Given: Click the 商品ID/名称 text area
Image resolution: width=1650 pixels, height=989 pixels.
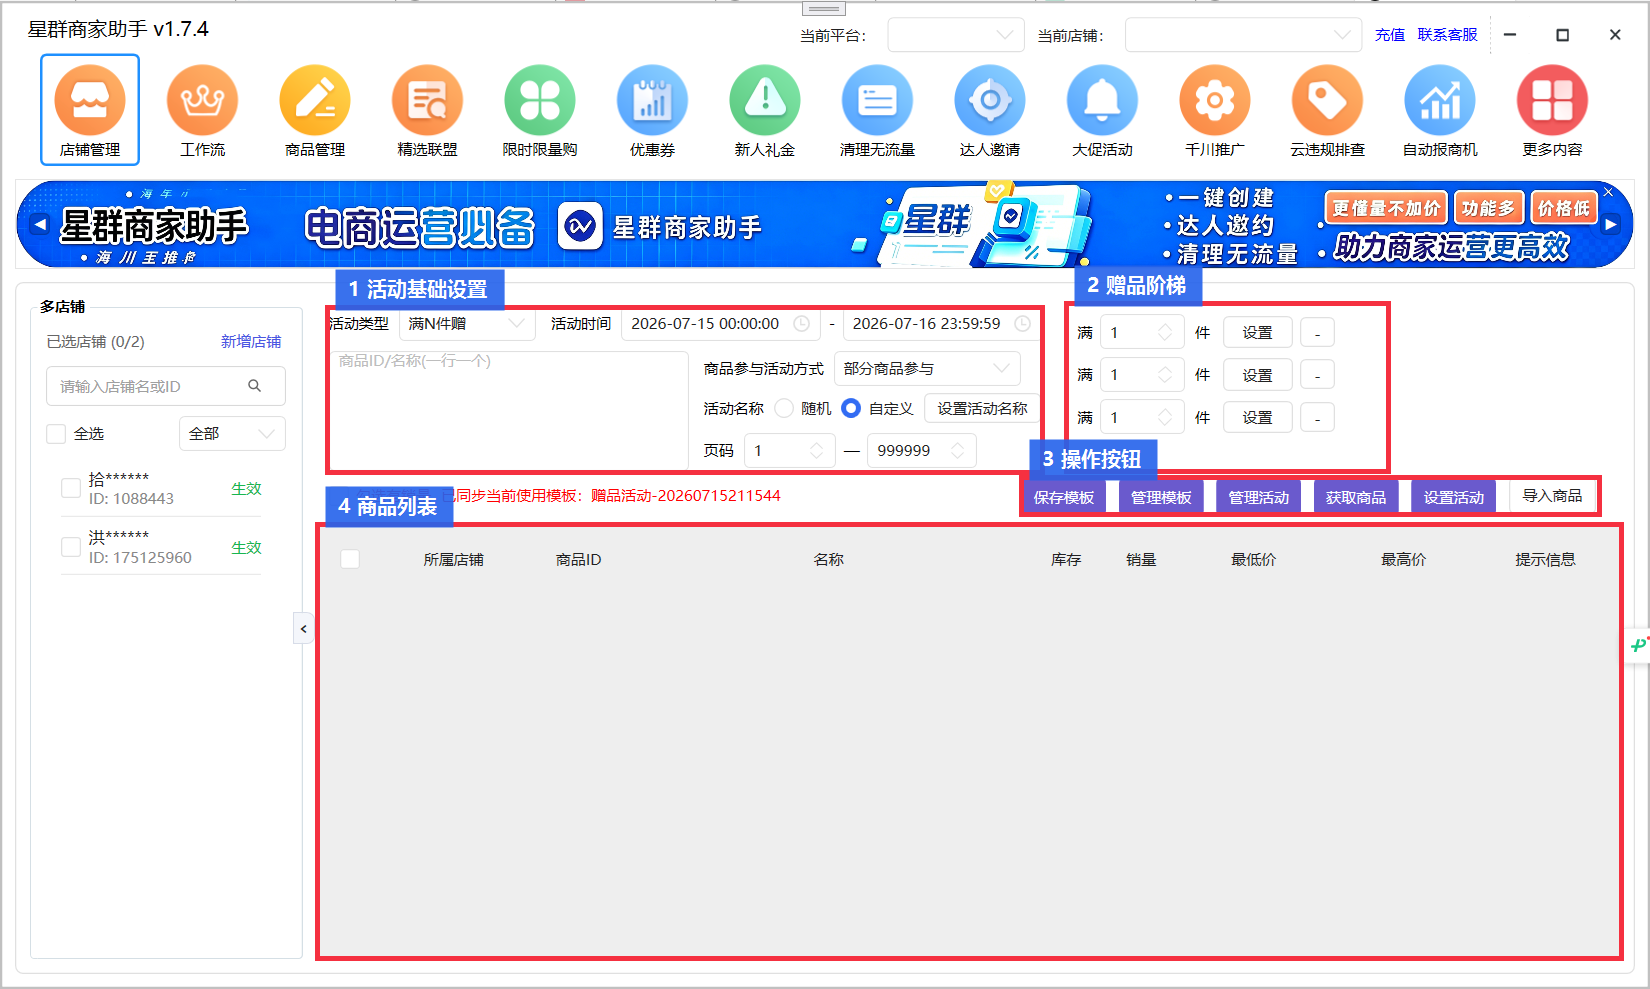Looking at the screenshot, I should click(x=508, y=410).
